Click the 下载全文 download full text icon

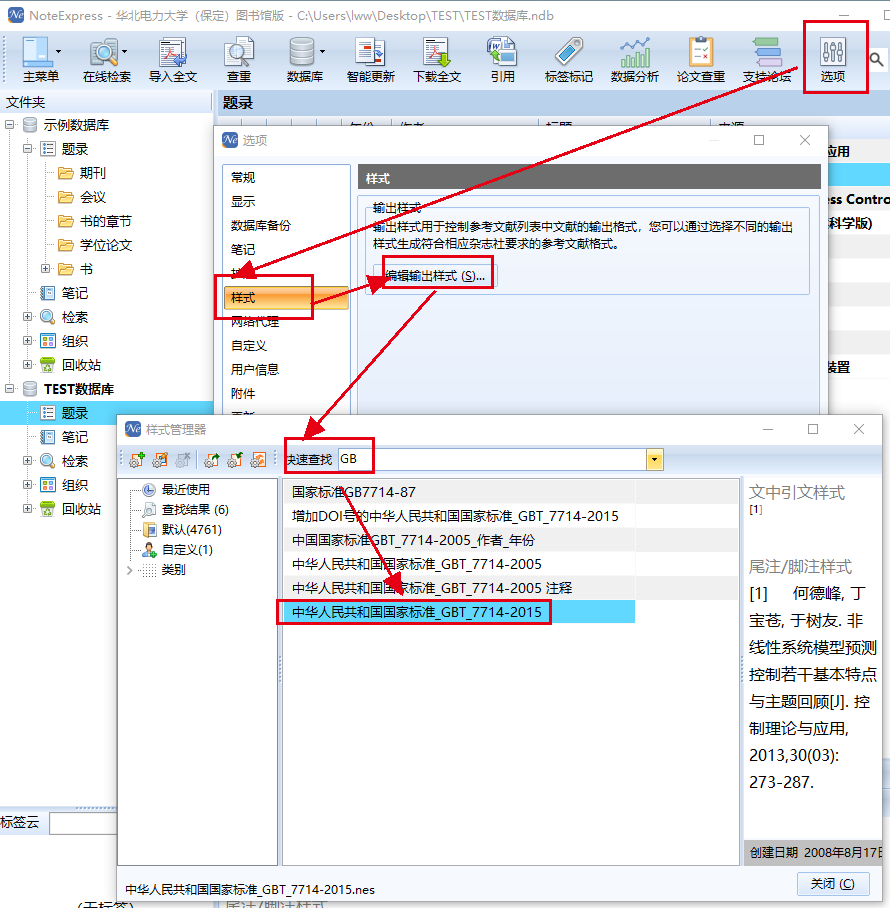click(x=437, y=52)
